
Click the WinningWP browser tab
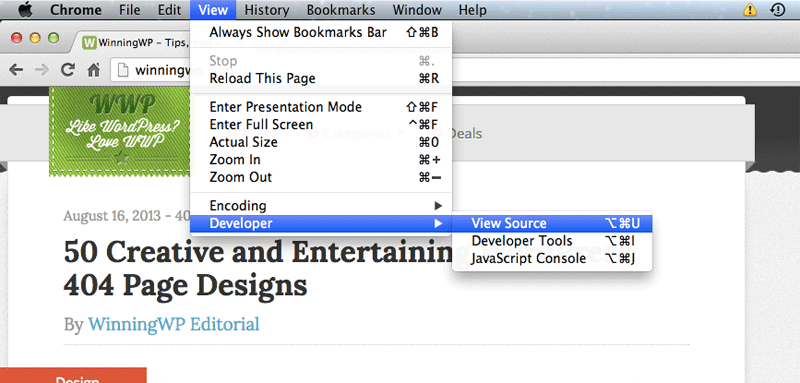pyautogui.click(x=134, y=42)
